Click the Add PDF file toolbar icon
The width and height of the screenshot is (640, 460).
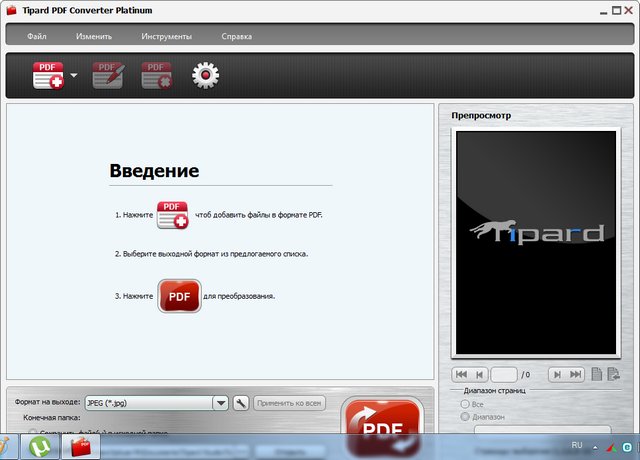[49, 75]
